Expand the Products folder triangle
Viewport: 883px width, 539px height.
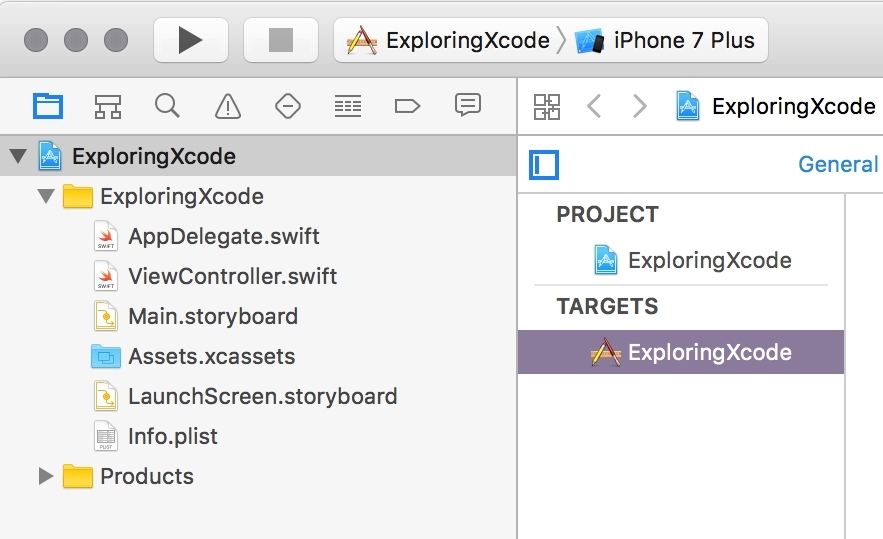(x=46, y=476)
